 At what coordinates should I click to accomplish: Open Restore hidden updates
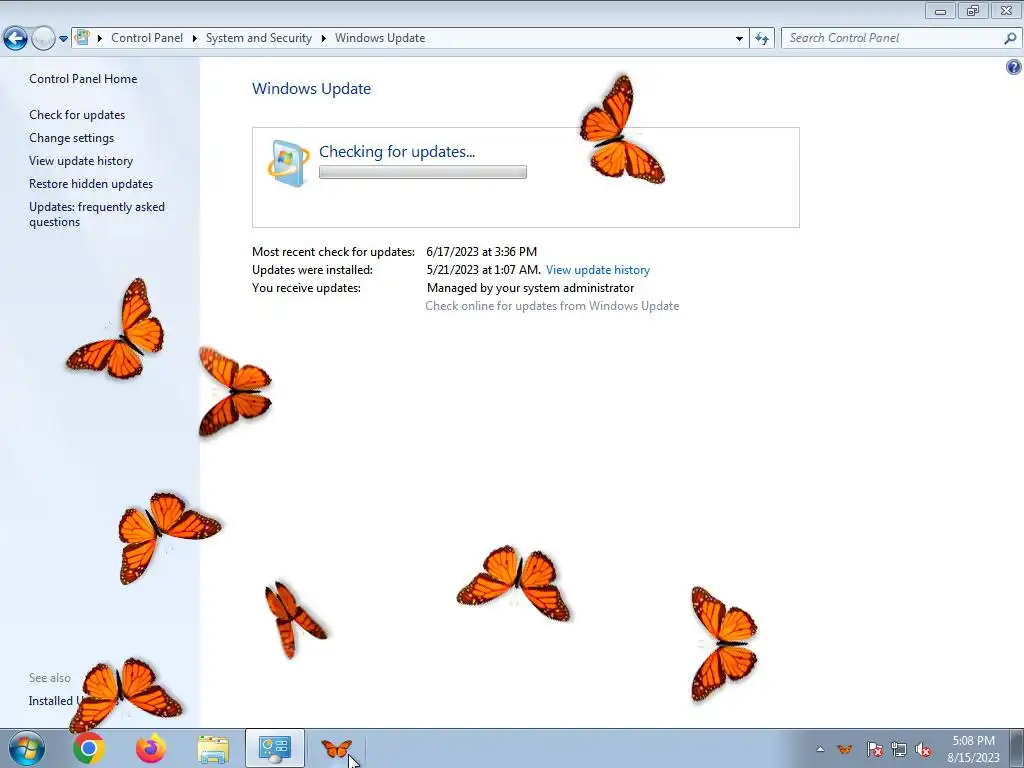(x=91, y=184)
